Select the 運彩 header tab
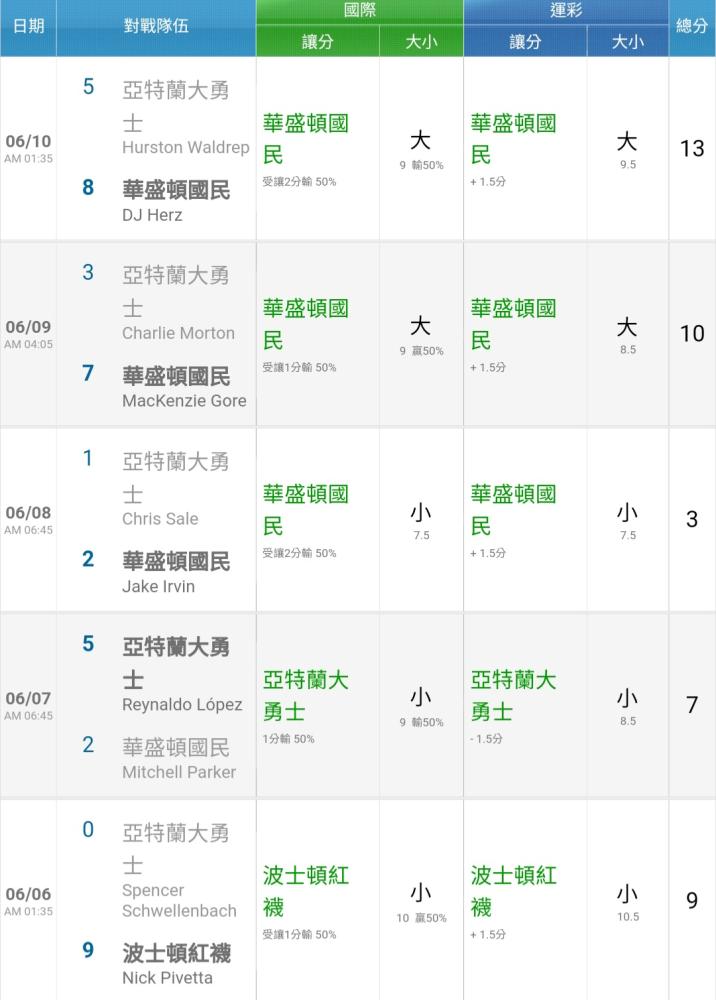This screenshot has height=1000, width=716. (566, 11)
